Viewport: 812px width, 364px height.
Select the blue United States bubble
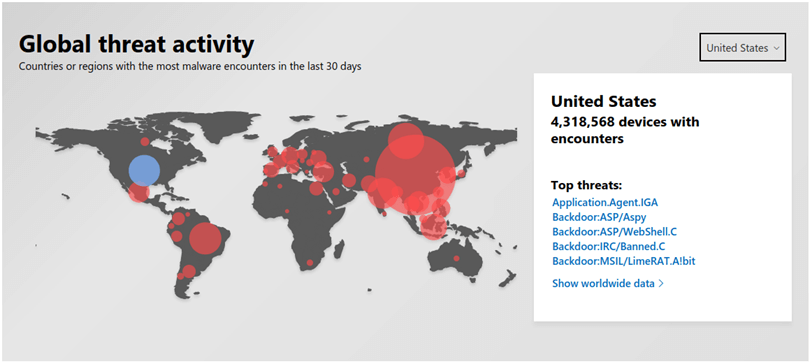[x=144, y=170]
